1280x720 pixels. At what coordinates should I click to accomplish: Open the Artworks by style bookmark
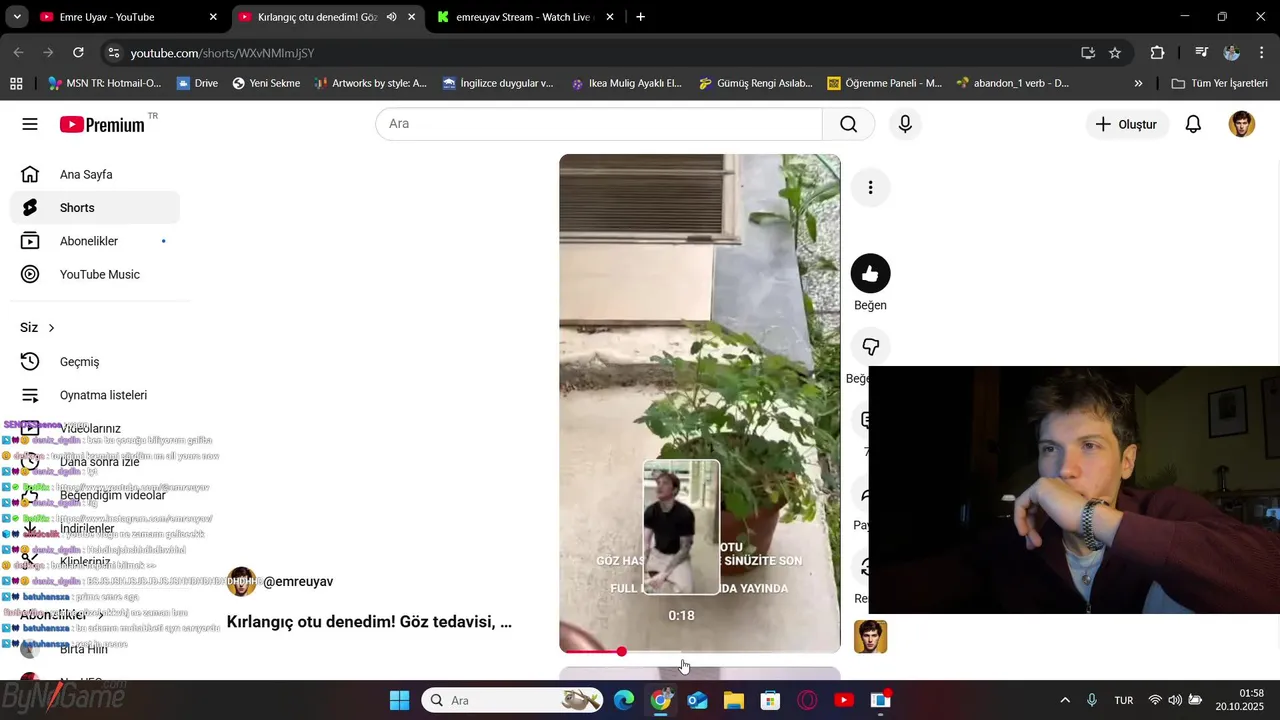370,83
